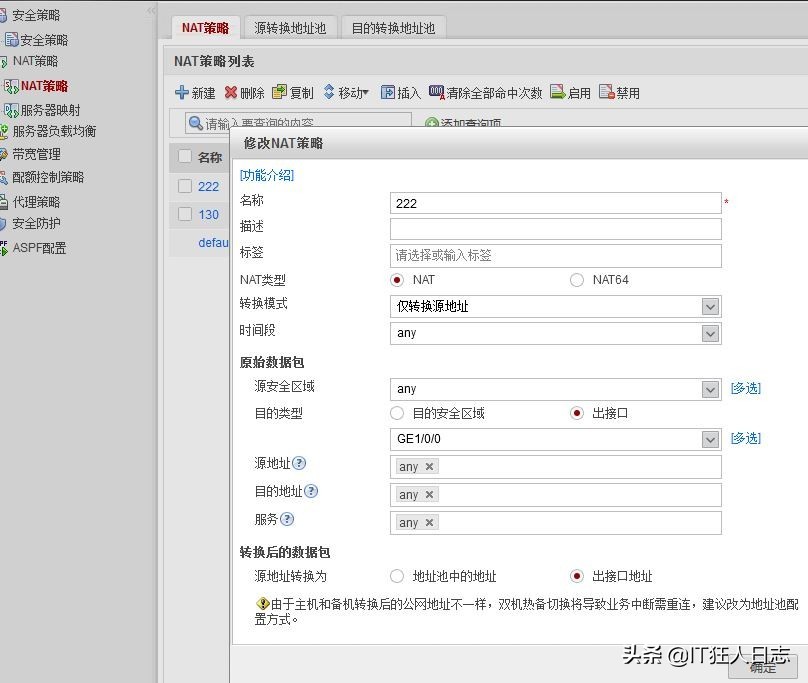Select the NAT64 radio button

tap(576, 280)
